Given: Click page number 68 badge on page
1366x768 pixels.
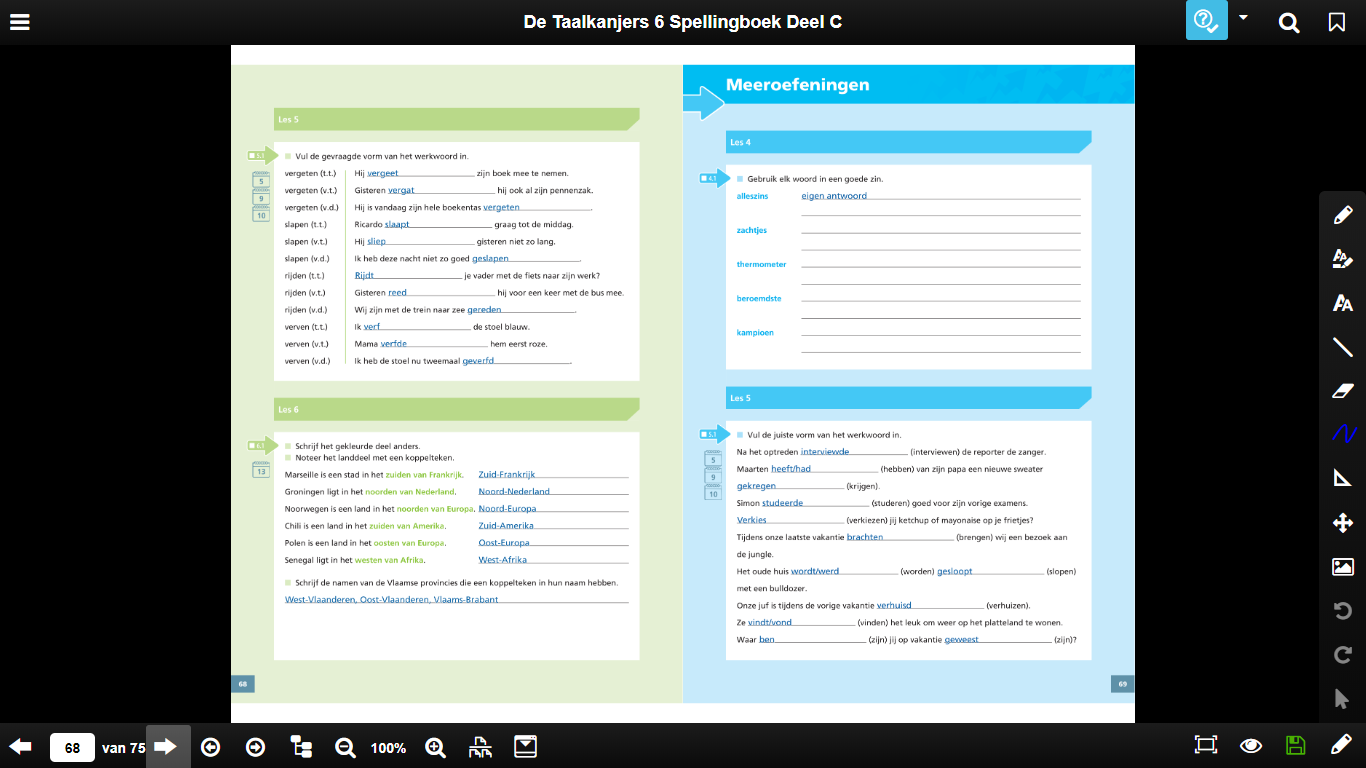Looking at the screenshot, I should coord(243,685).
